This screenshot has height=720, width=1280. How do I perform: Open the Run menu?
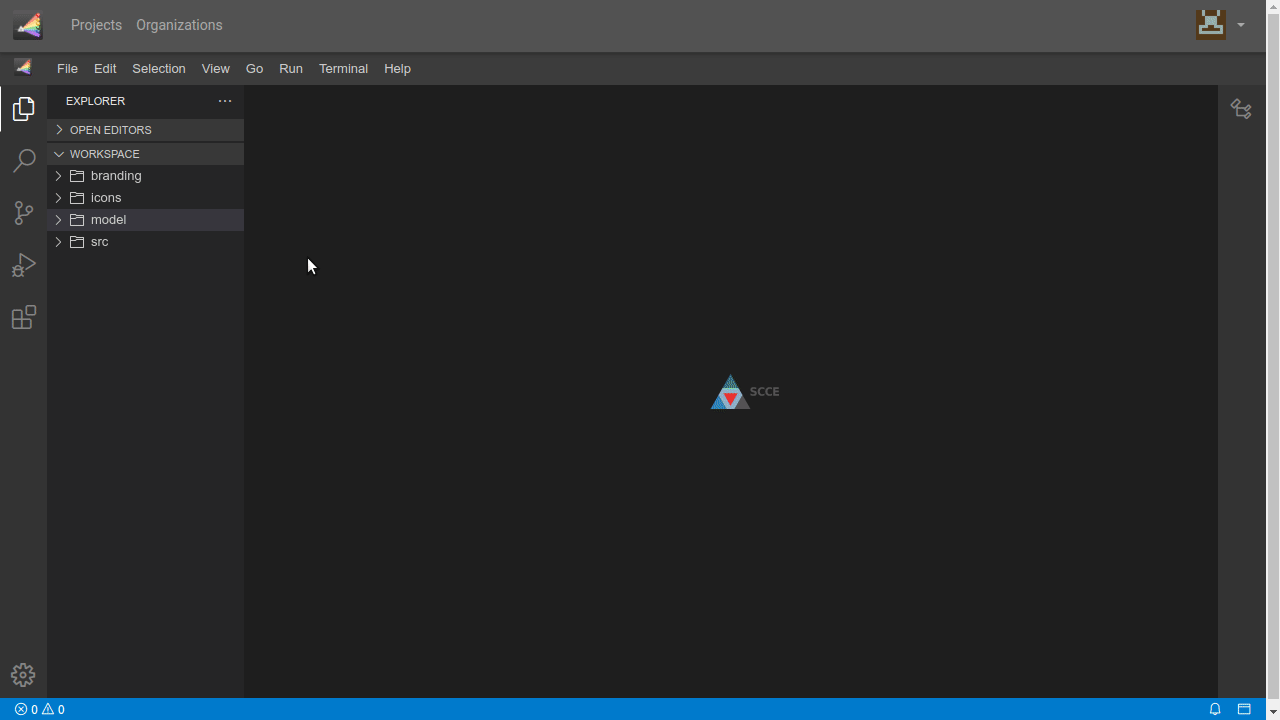[x=291, y=69]
